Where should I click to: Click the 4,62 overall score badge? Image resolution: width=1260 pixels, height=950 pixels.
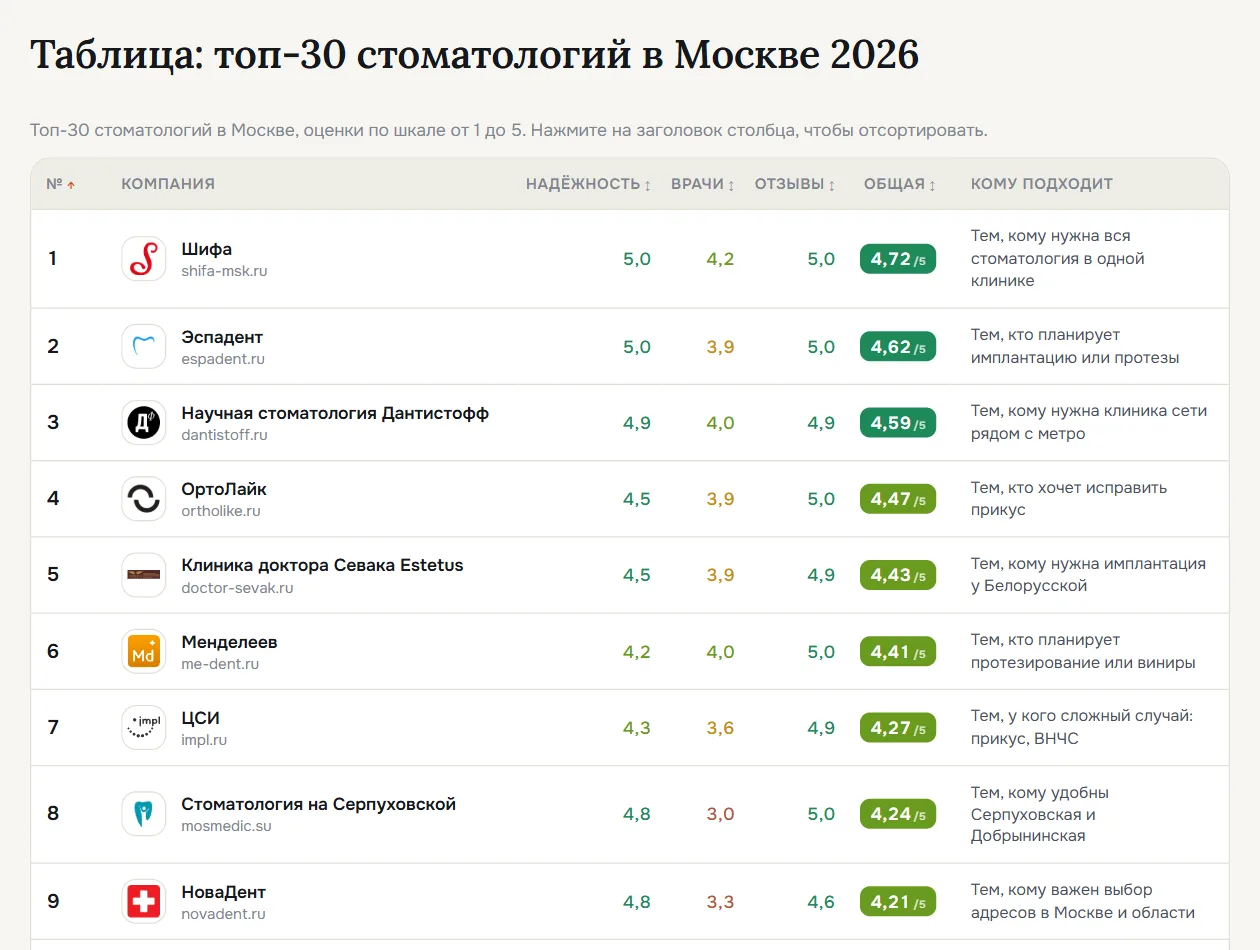point(898,347)
